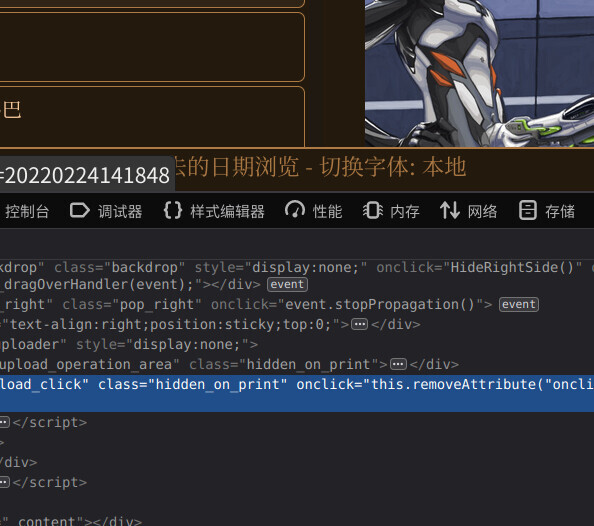The height and width of the screenshot is (526, 594).
Task: Expand ellipsis in the text-align:right sticky div
Action: tap(360, 324)
